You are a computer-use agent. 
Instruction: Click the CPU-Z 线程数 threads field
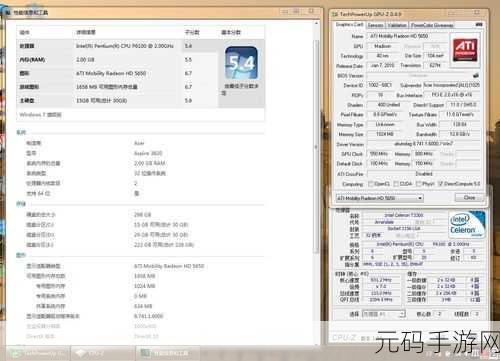click(x=477, y=314)
